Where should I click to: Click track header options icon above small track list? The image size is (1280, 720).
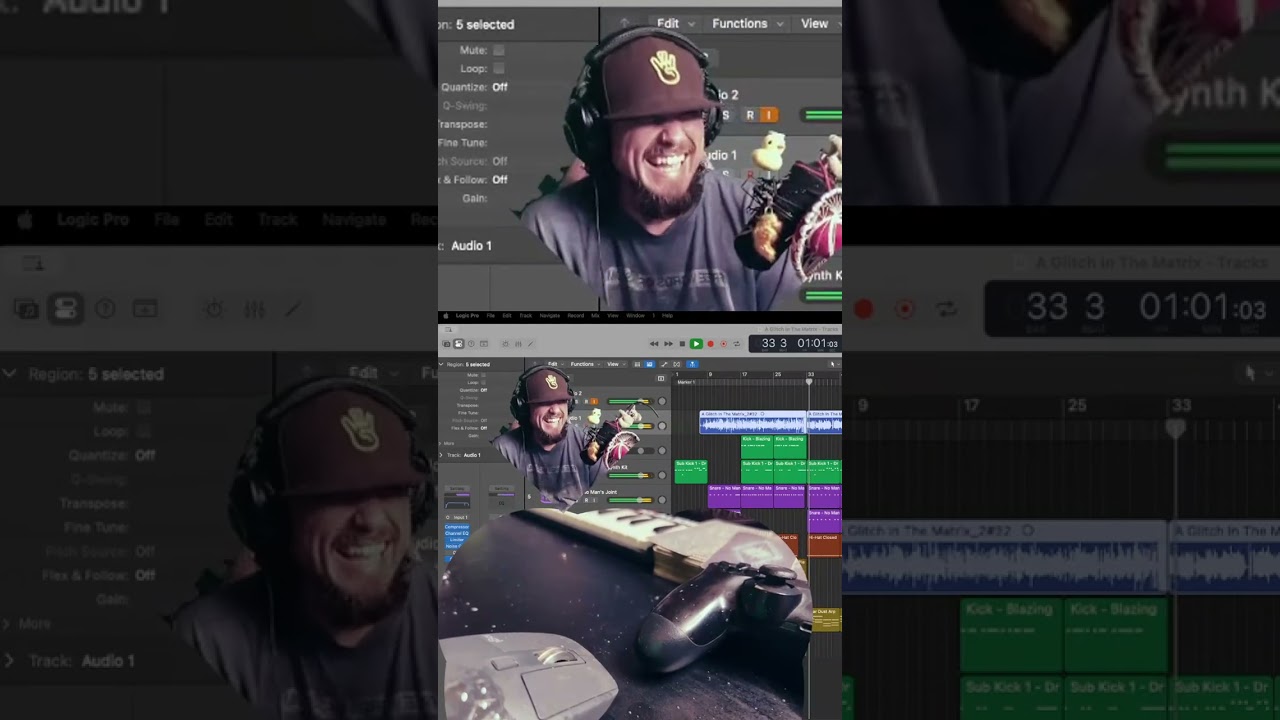coord(661,378)
